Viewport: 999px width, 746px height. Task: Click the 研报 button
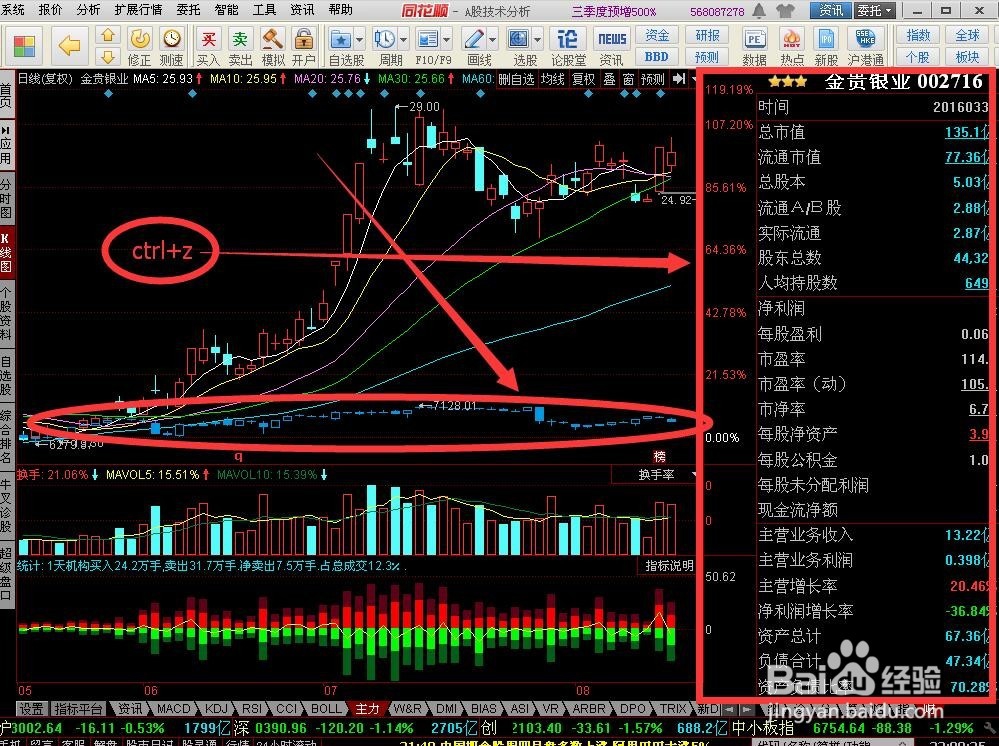[x=707, y=36]
